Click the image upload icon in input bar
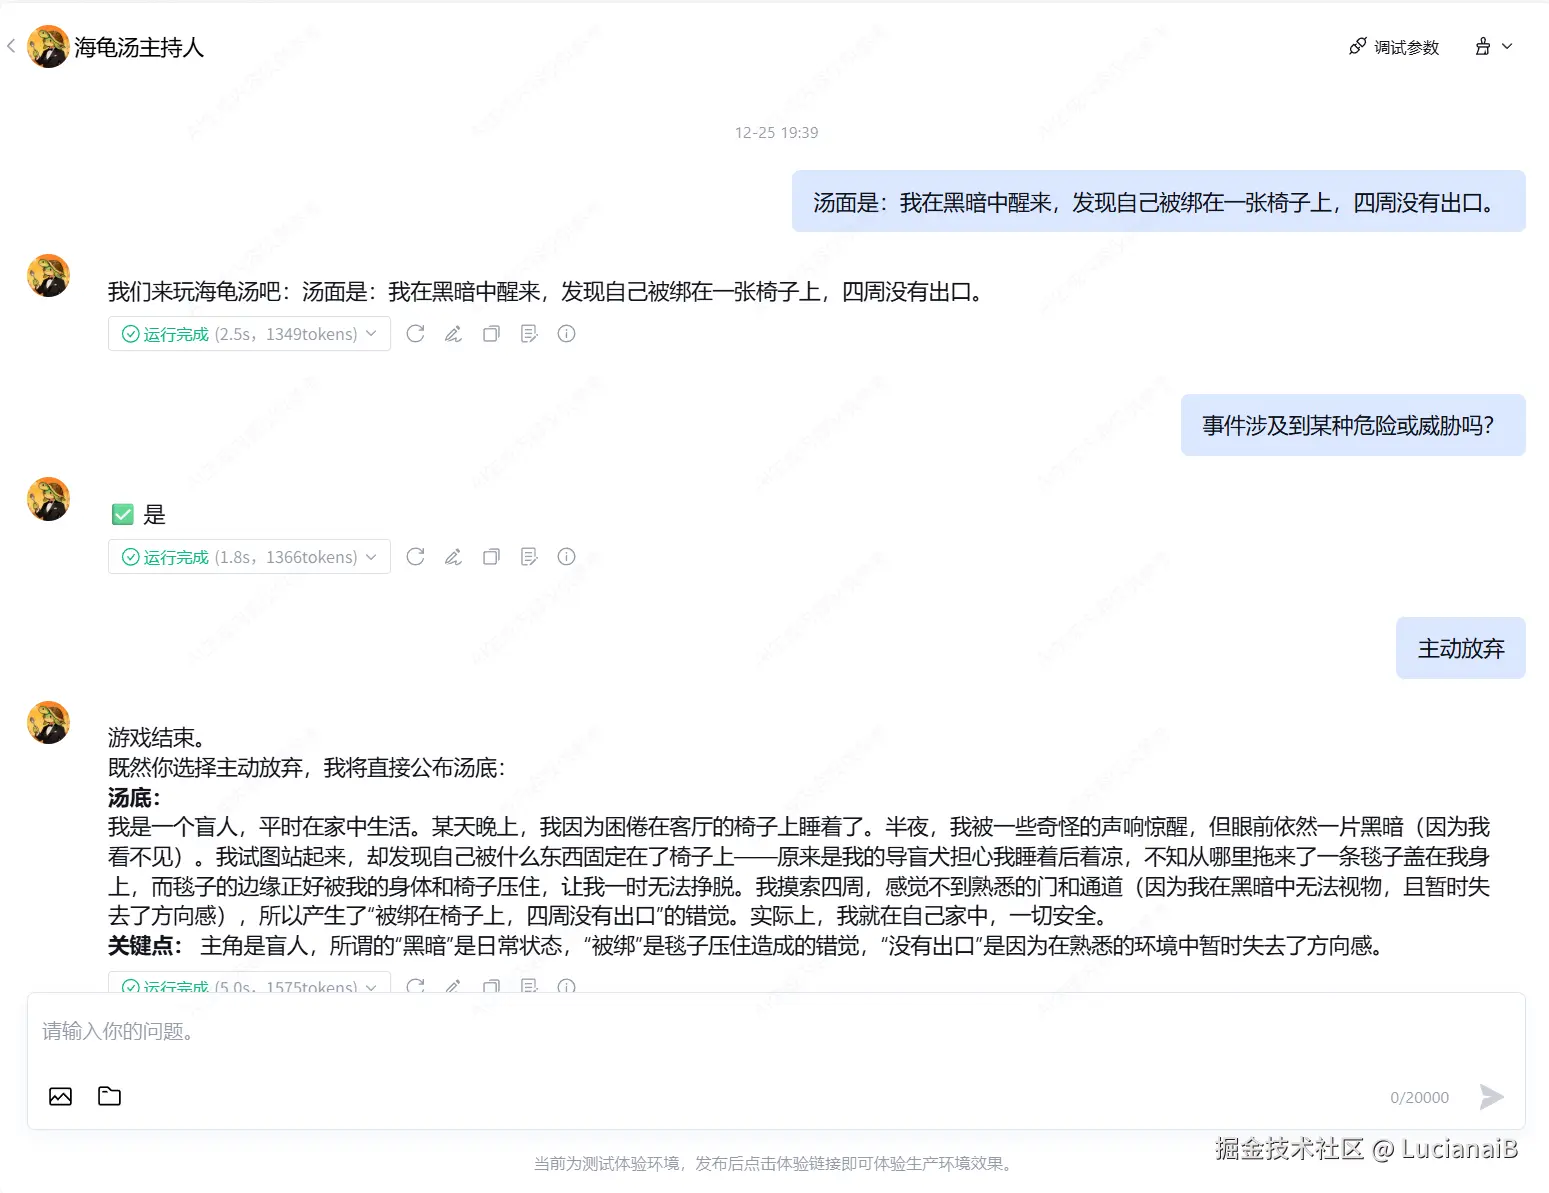1549x1193 pixels. 60,1096
